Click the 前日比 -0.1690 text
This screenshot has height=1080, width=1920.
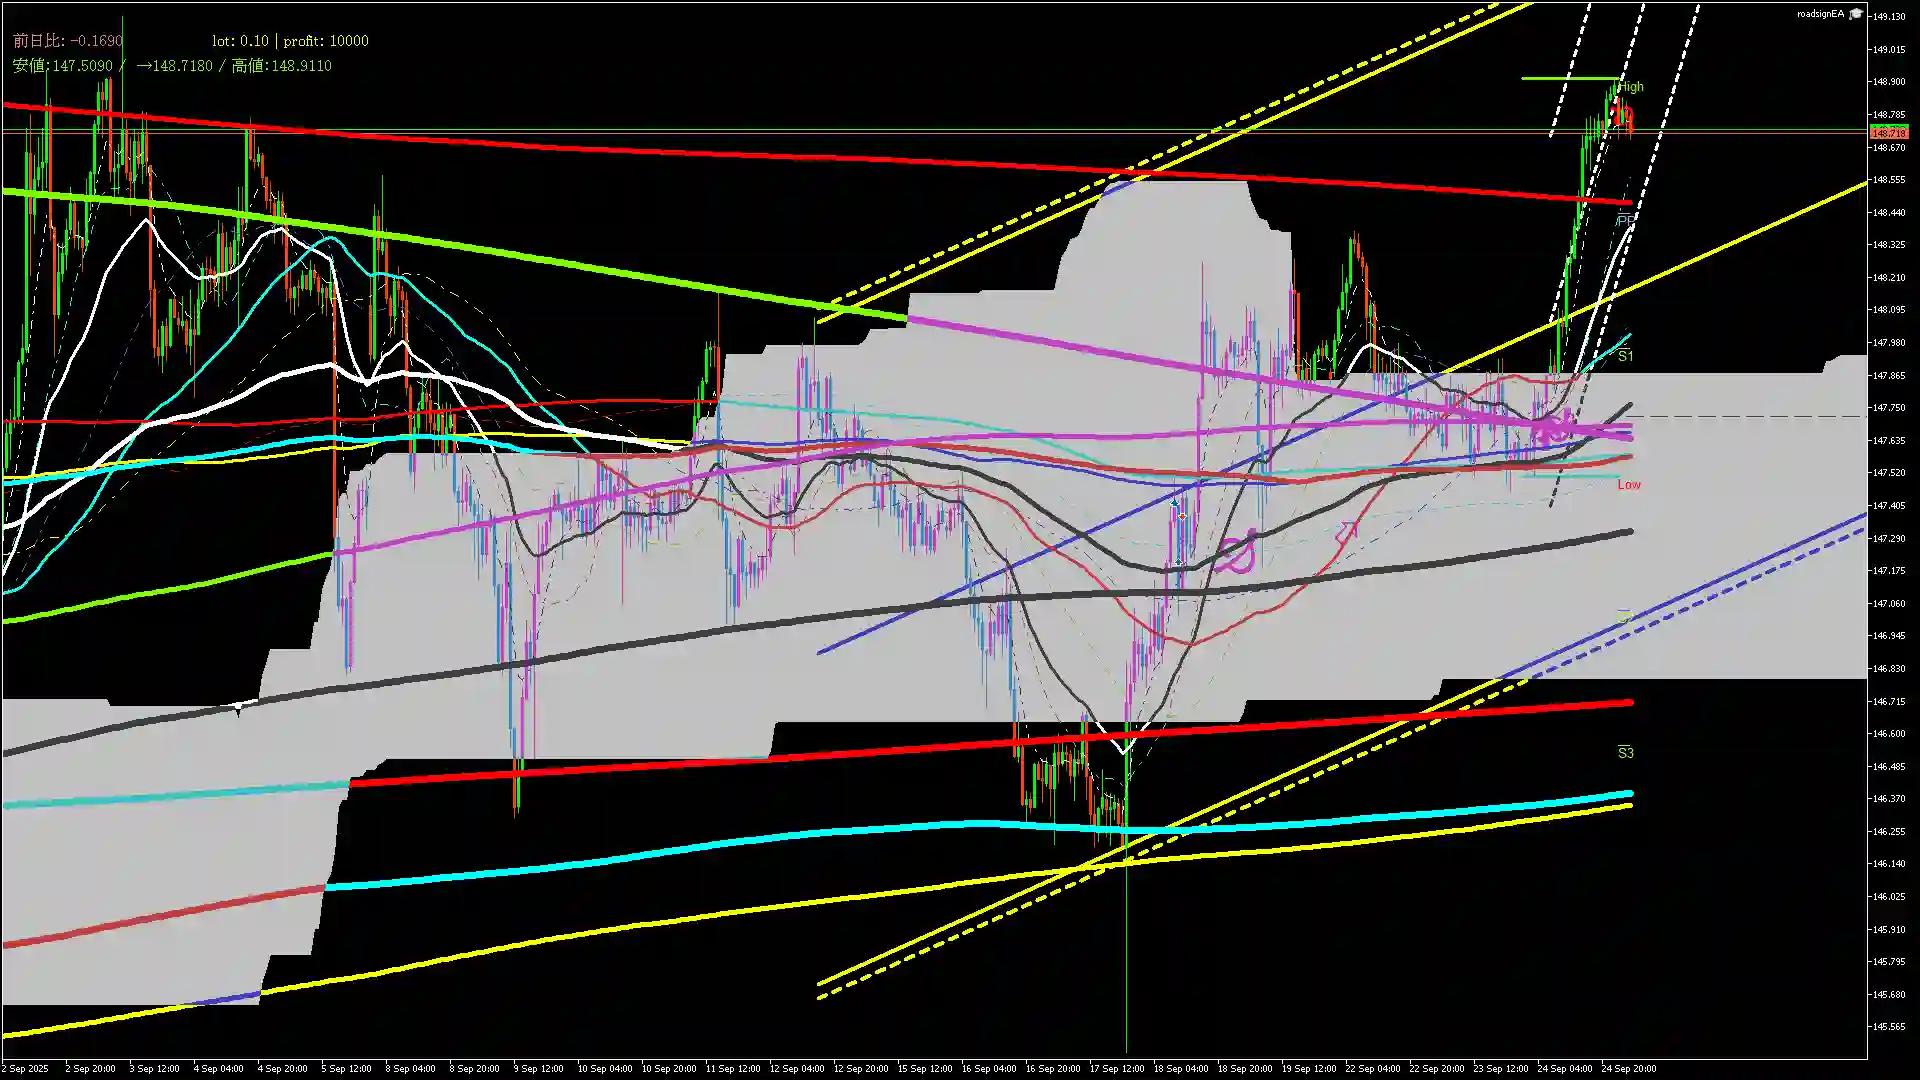(67, 41)
